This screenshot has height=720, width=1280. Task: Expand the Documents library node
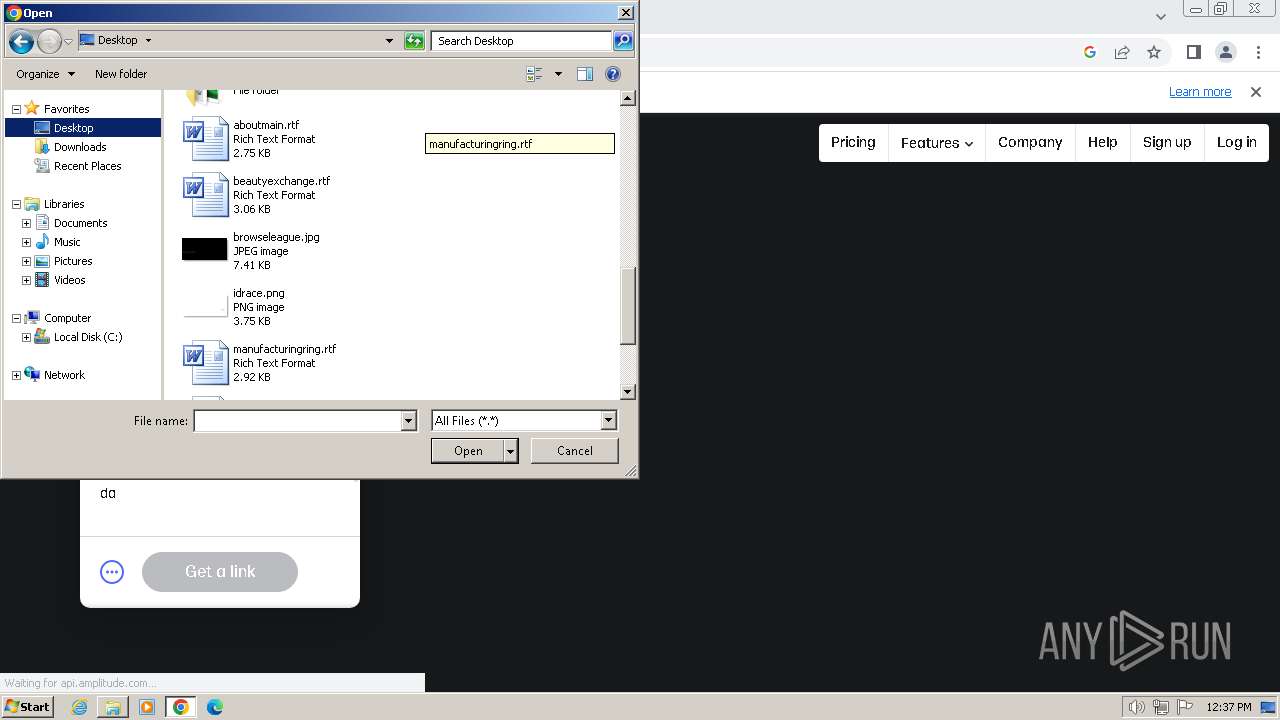(26, 223)
